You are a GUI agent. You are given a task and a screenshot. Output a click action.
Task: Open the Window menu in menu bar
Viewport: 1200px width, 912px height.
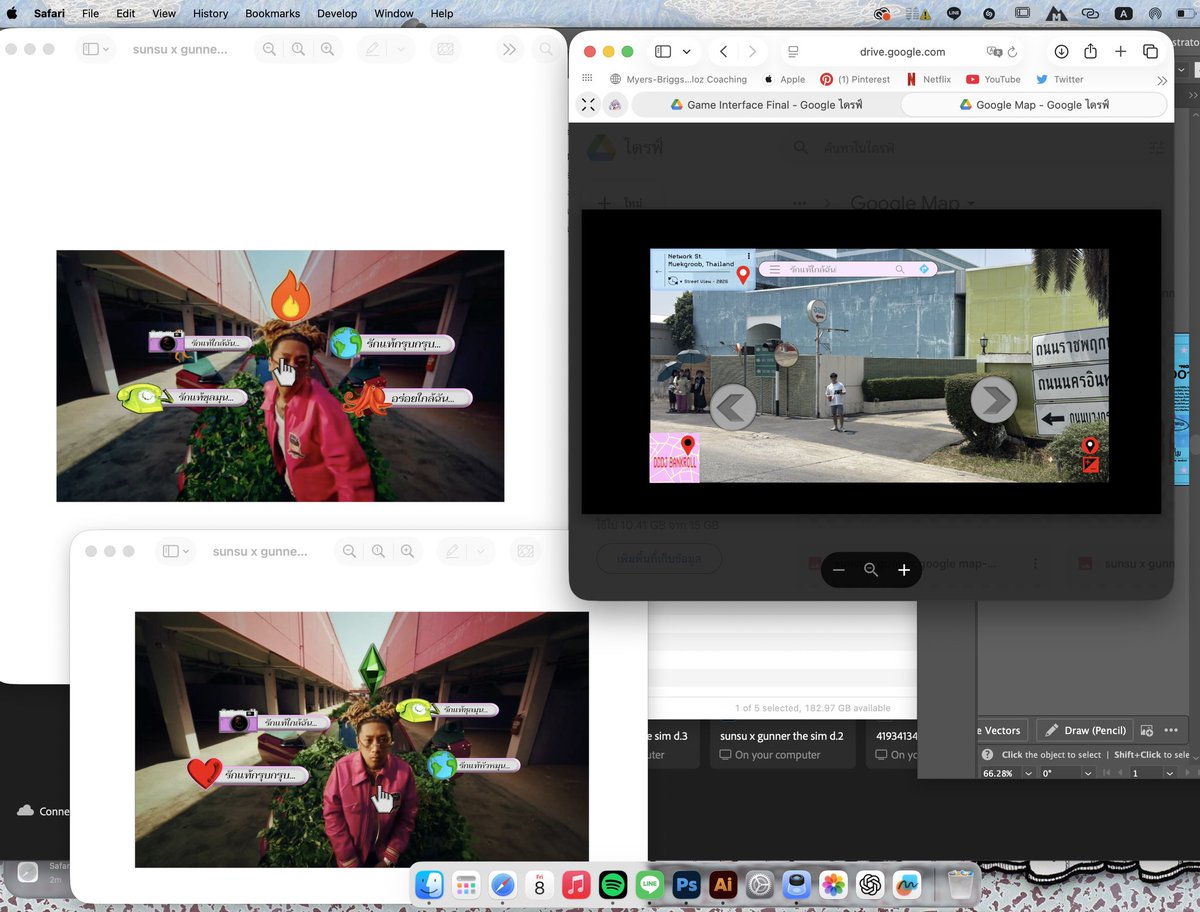394,13
